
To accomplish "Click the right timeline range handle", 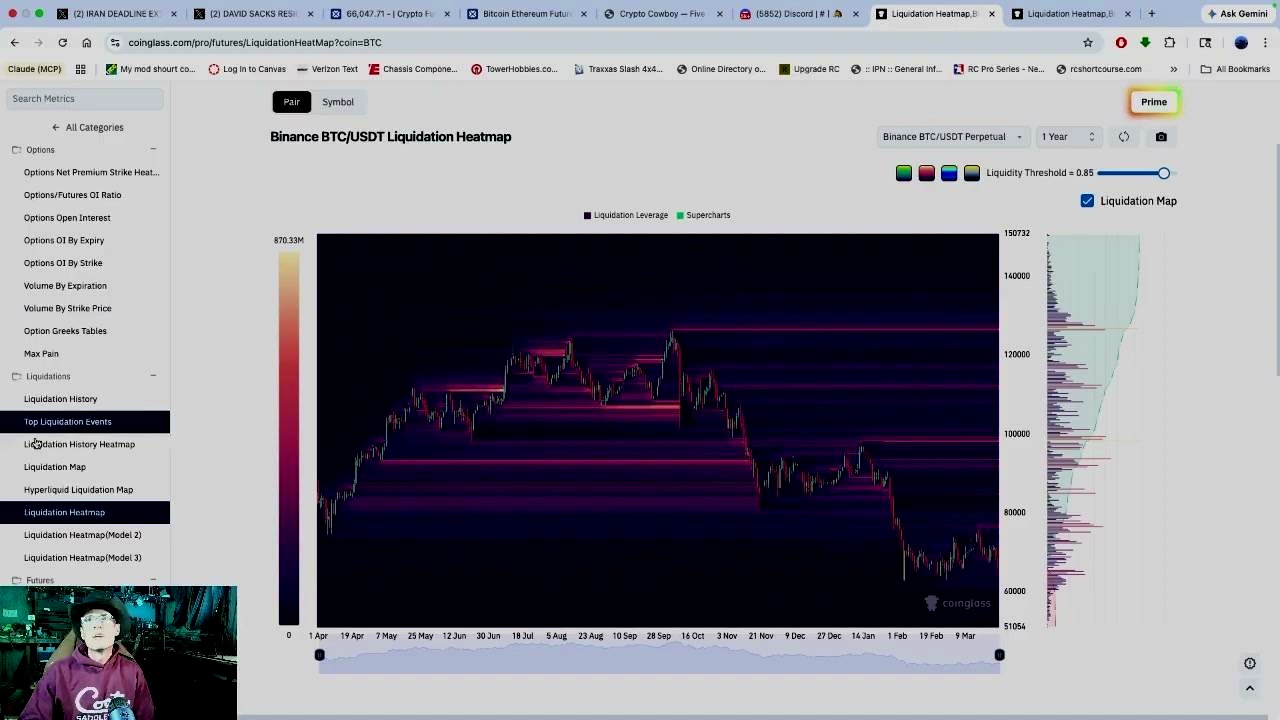I will (998, 656).
